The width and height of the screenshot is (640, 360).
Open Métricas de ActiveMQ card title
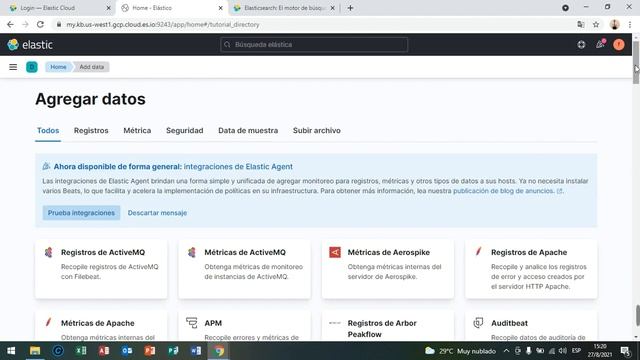[x=245, y=252]
